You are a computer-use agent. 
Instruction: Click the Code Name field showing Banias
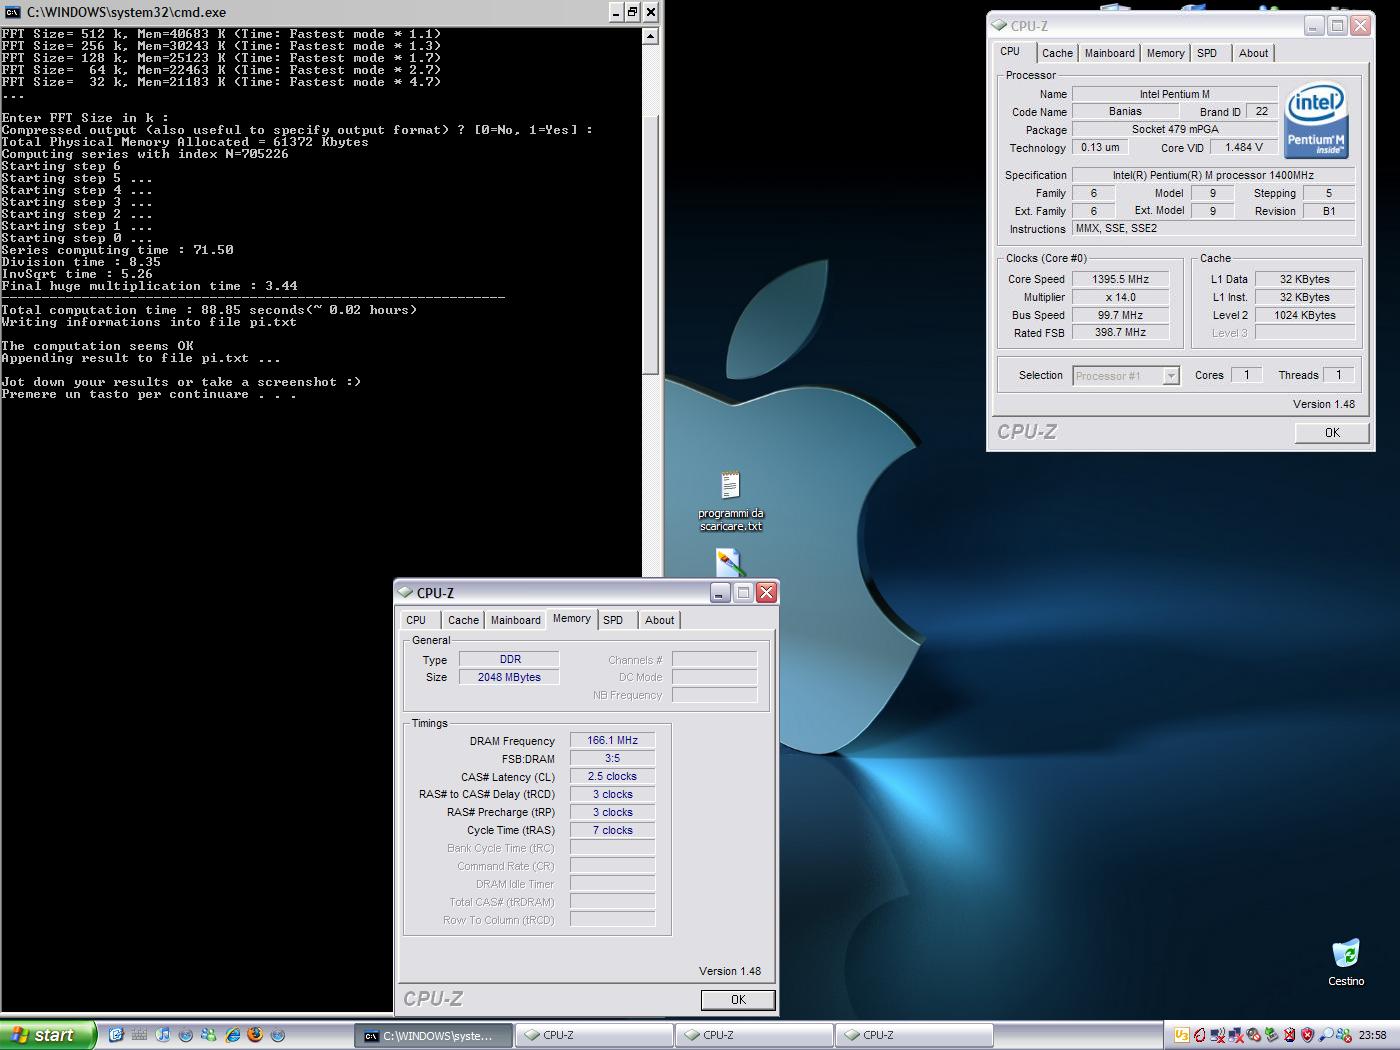[1125, 111]
